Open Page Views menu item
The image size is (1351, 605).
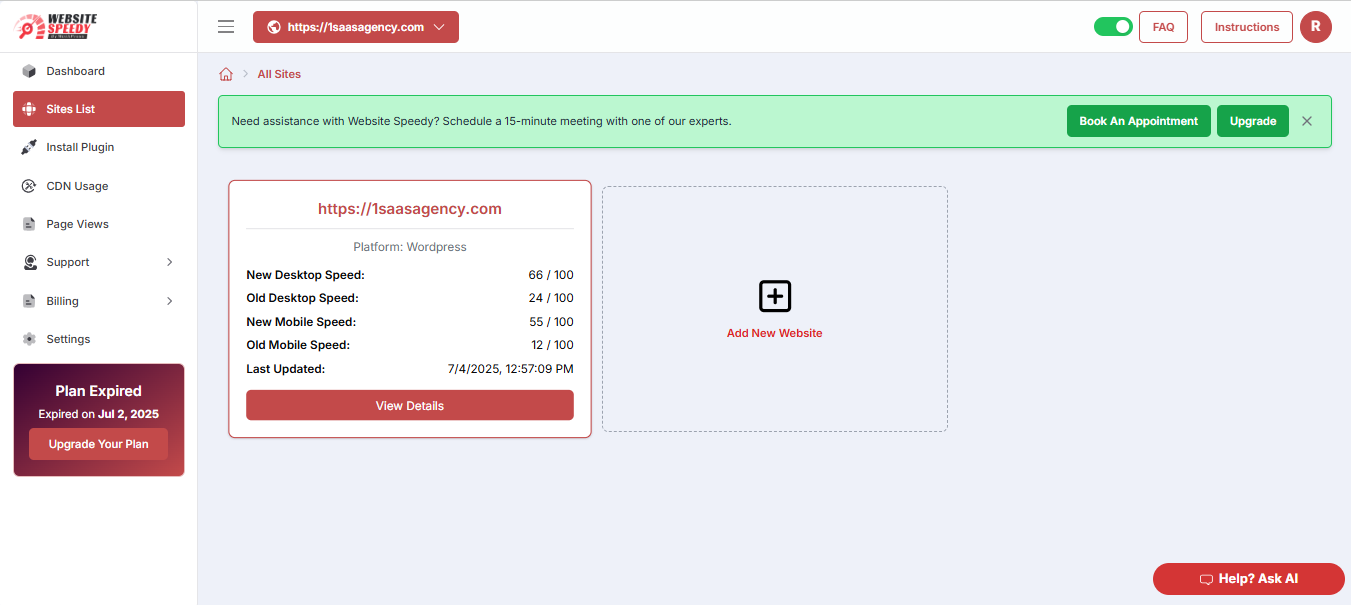point(99,224)
